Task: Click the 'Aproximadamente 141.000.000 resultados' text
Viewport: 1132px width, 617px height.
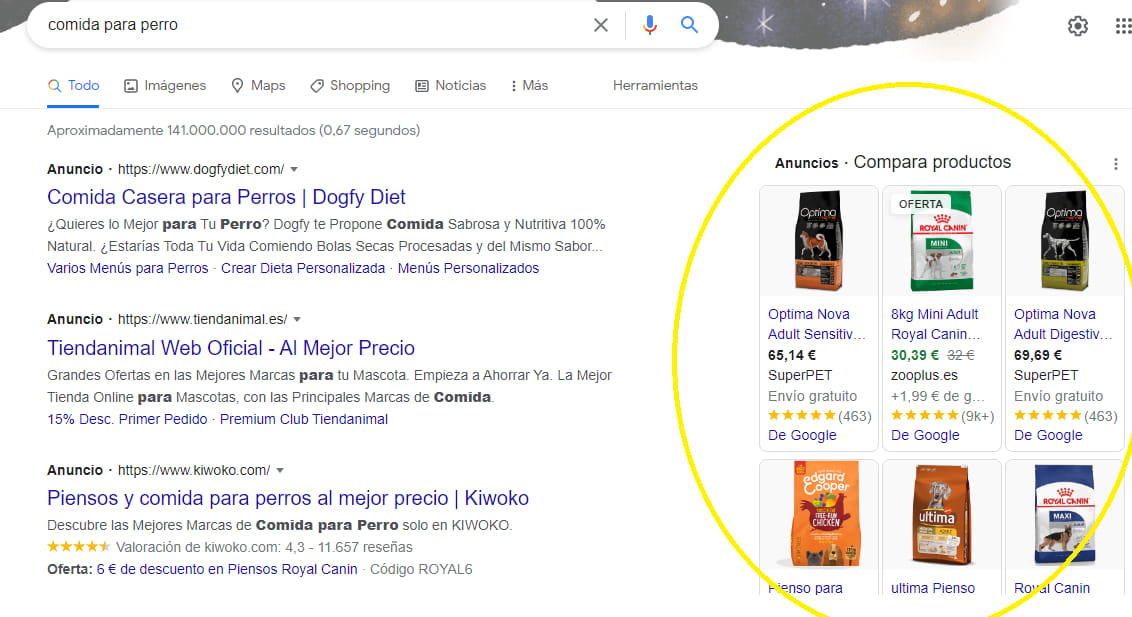Action: click(233, 131)
